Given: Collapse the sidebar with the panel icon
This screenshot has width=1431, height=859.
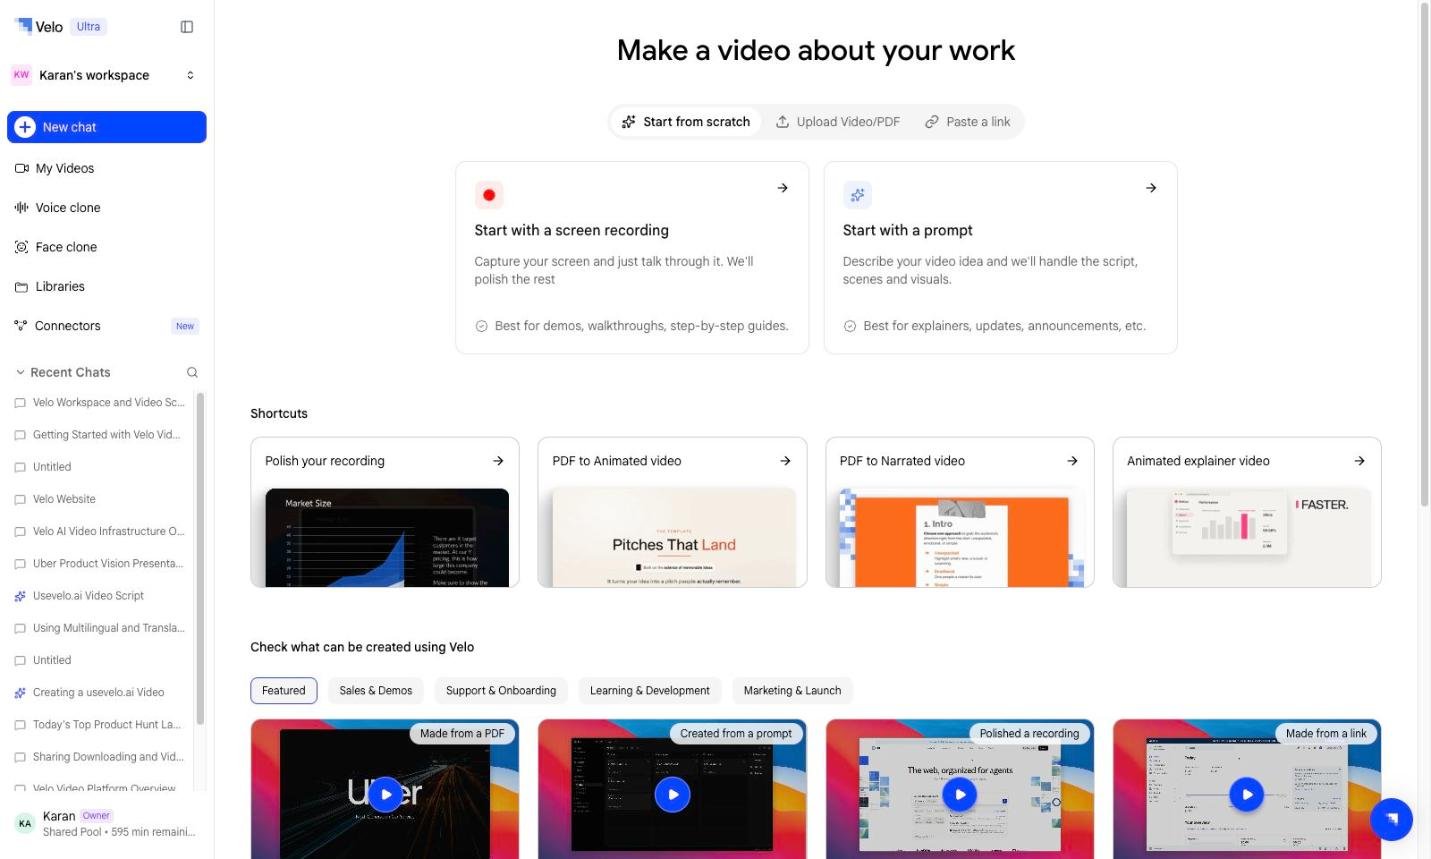Looking at the screenshot, I should (186, 27).
